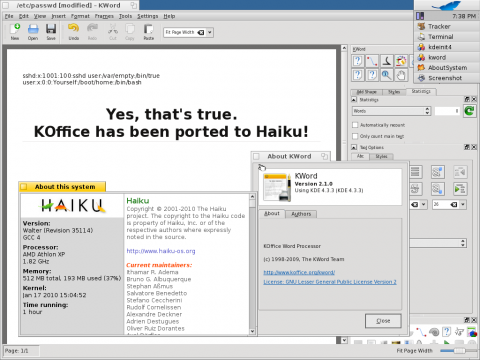The image size is (480, 360).
Task: Click the Tracker entry in Deskbar
Action: [447, 26]
